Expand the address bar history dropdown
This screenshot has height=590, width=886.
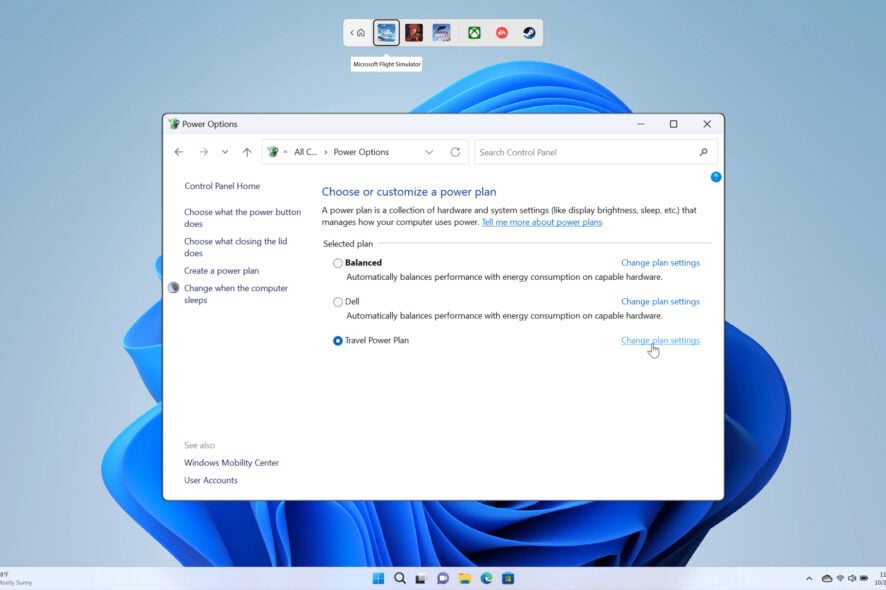tap(429, 152)
